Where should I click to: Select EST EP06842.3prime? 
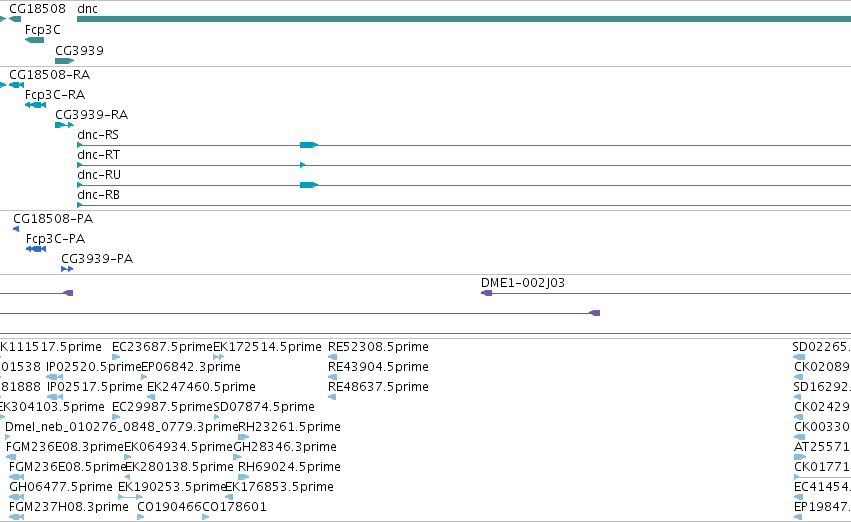pyautogui.click(x=191, y=367)
